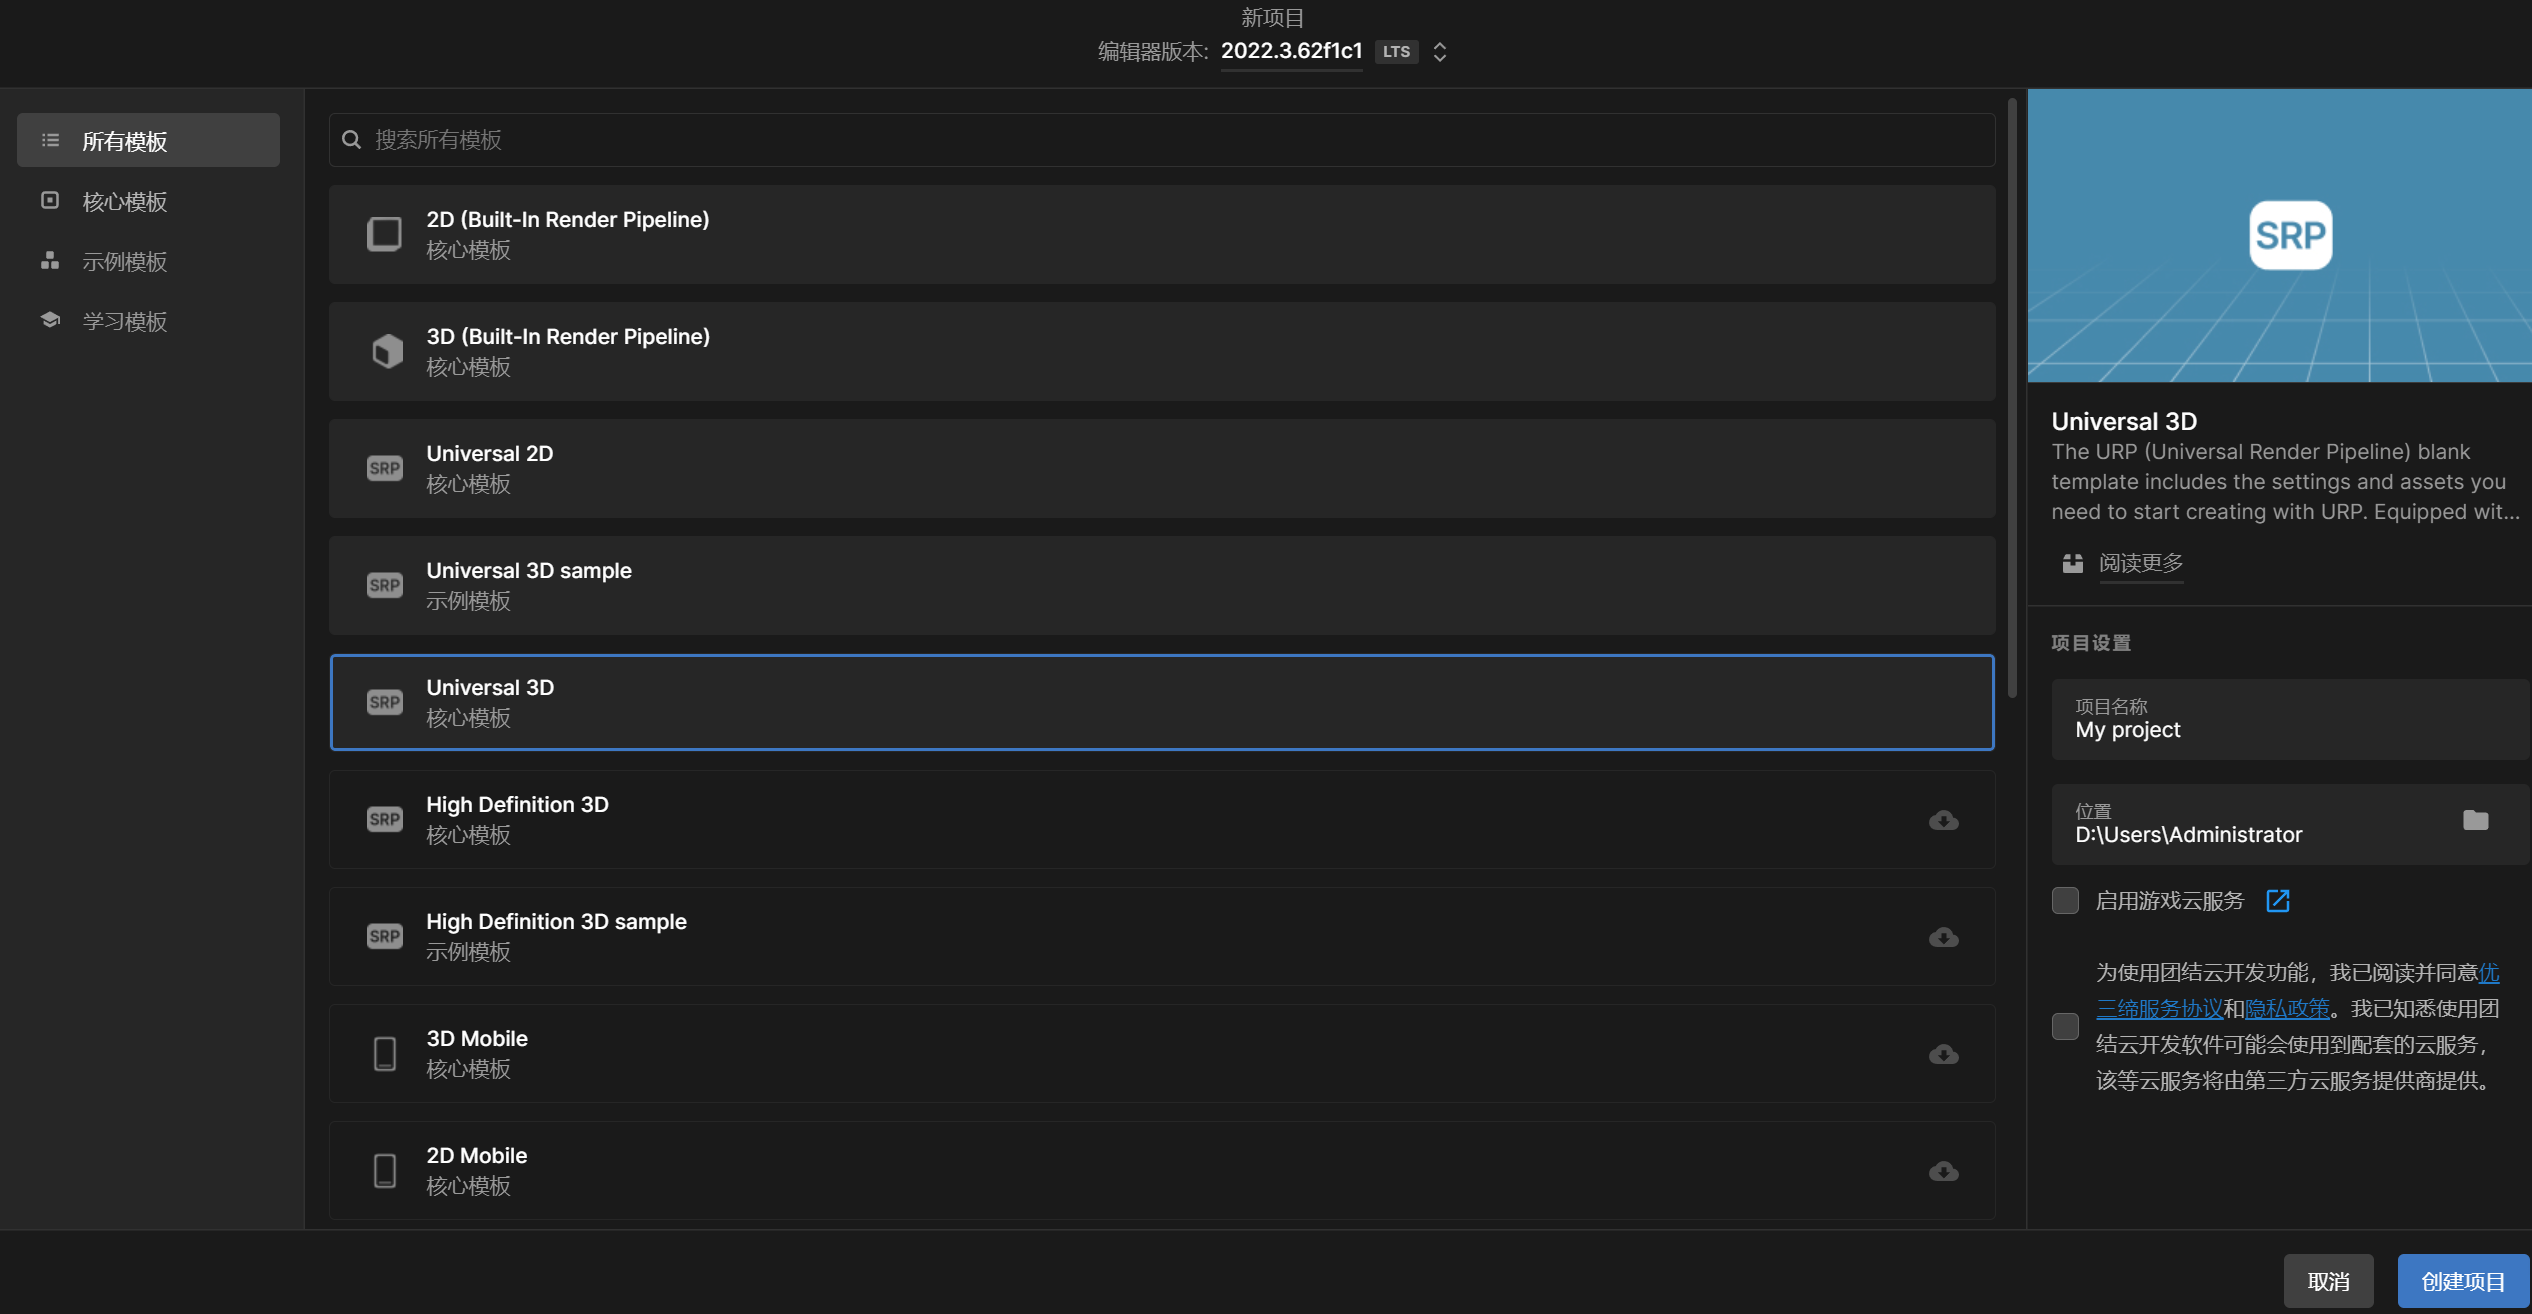Download the High Definition 3D template
This screenshot has height=1314, width=2532.
[x=1944, y=820]
